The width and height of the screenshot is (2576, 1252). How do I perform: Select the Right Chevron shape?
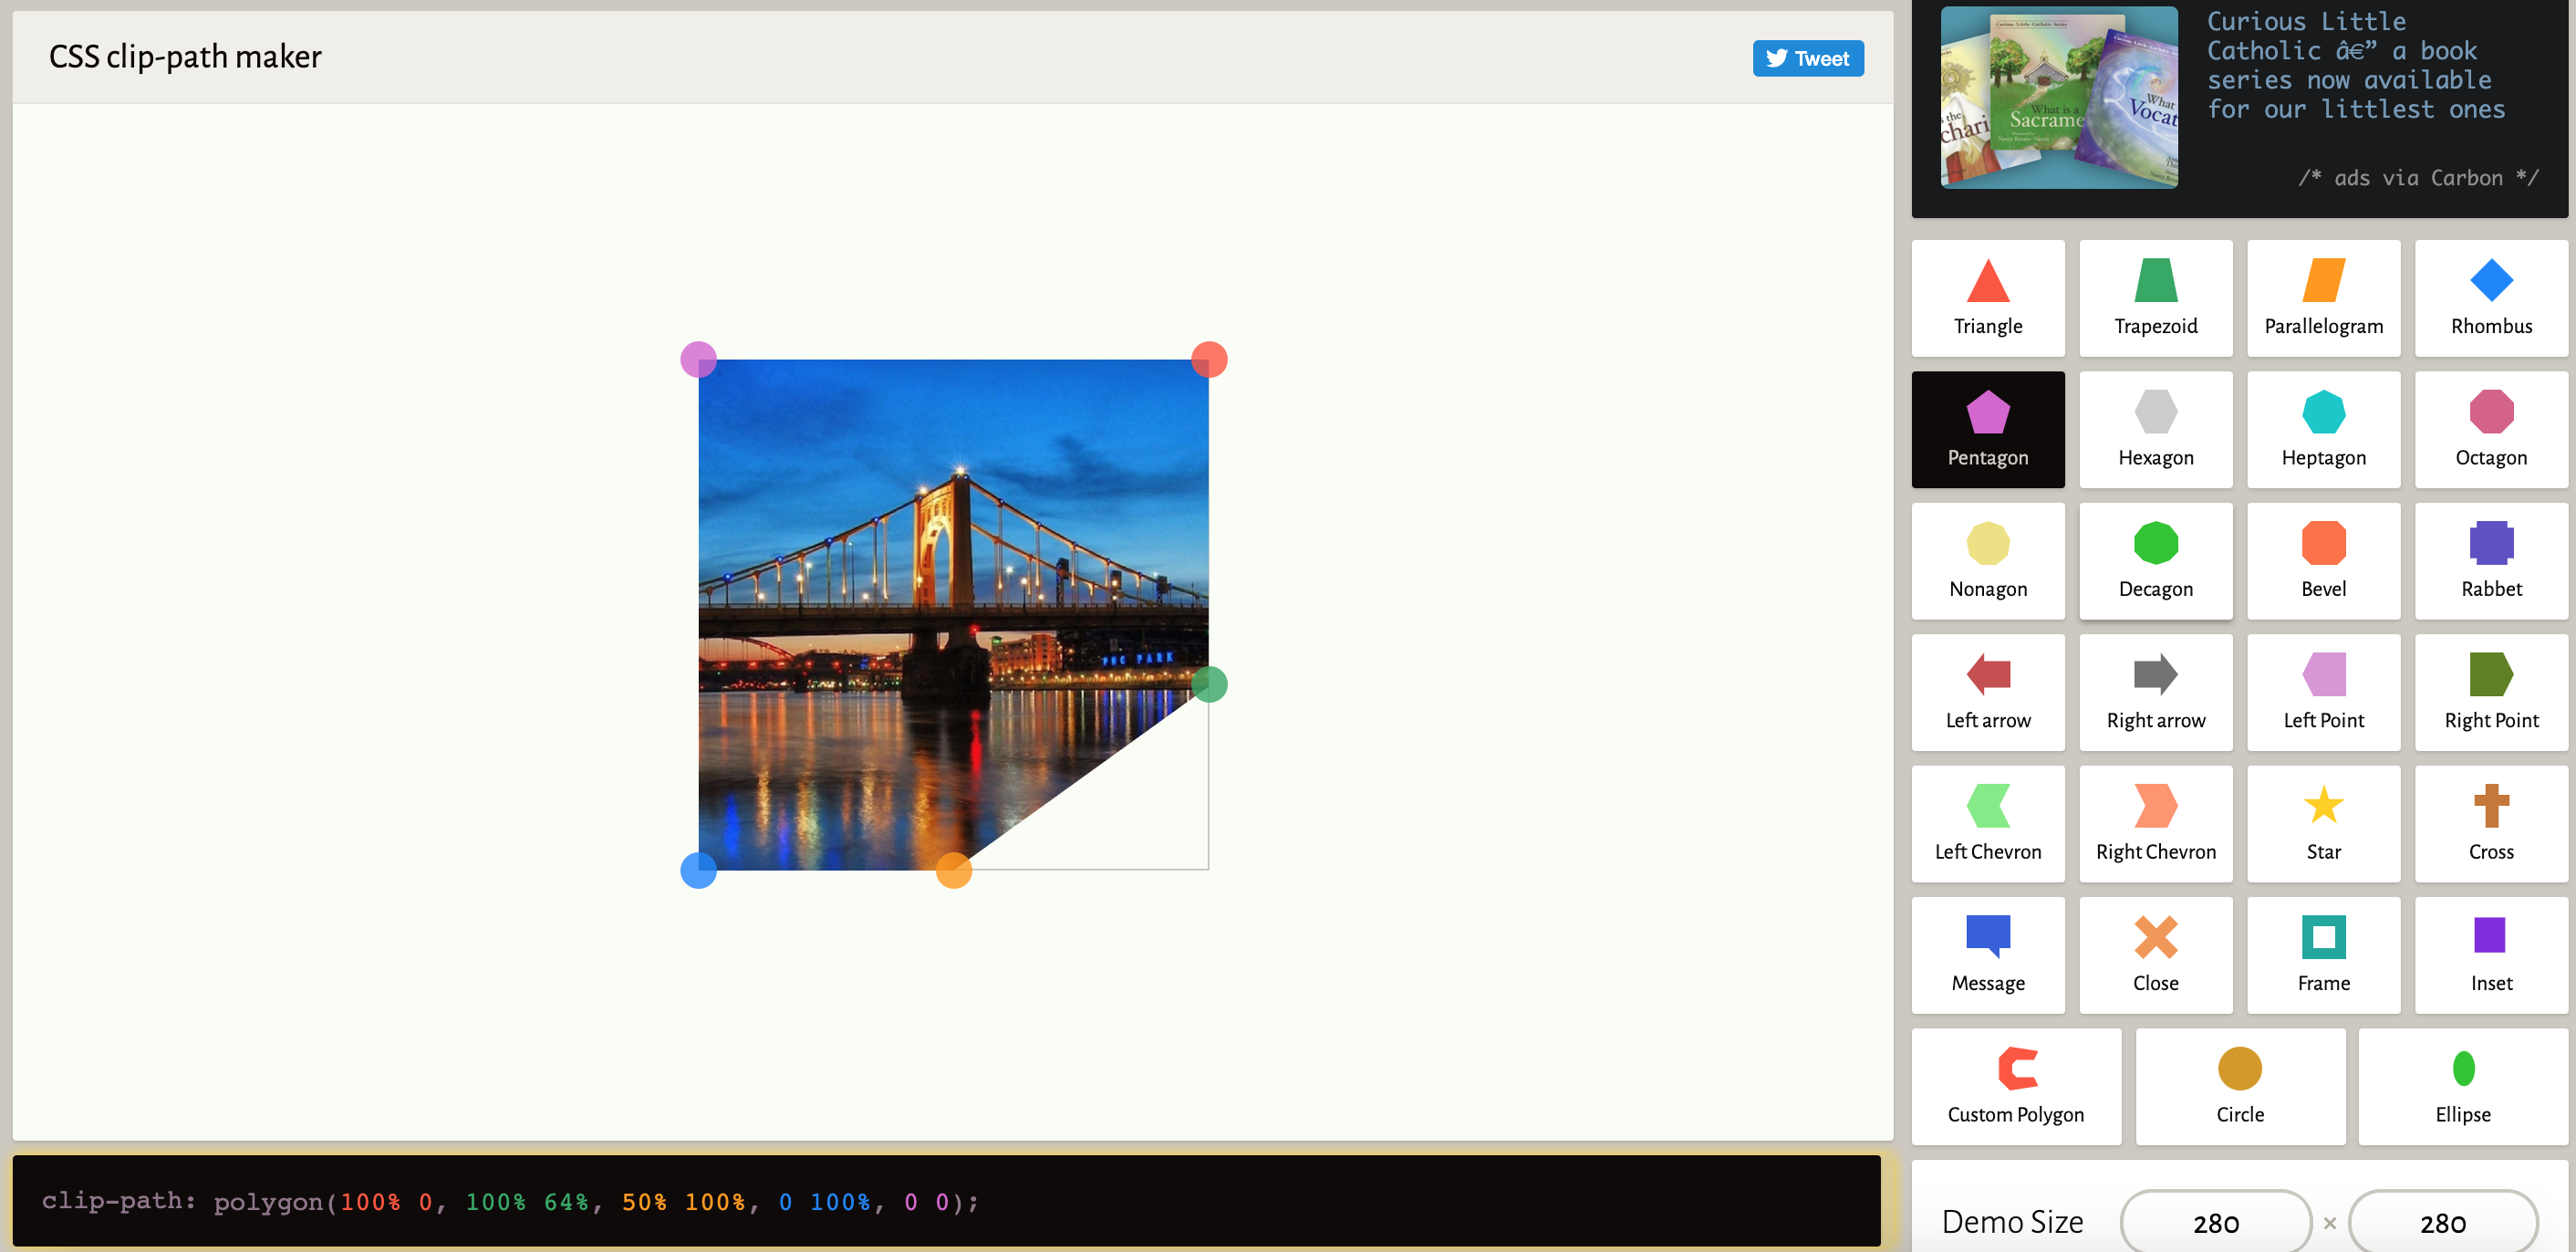(x=2155, y=823)
